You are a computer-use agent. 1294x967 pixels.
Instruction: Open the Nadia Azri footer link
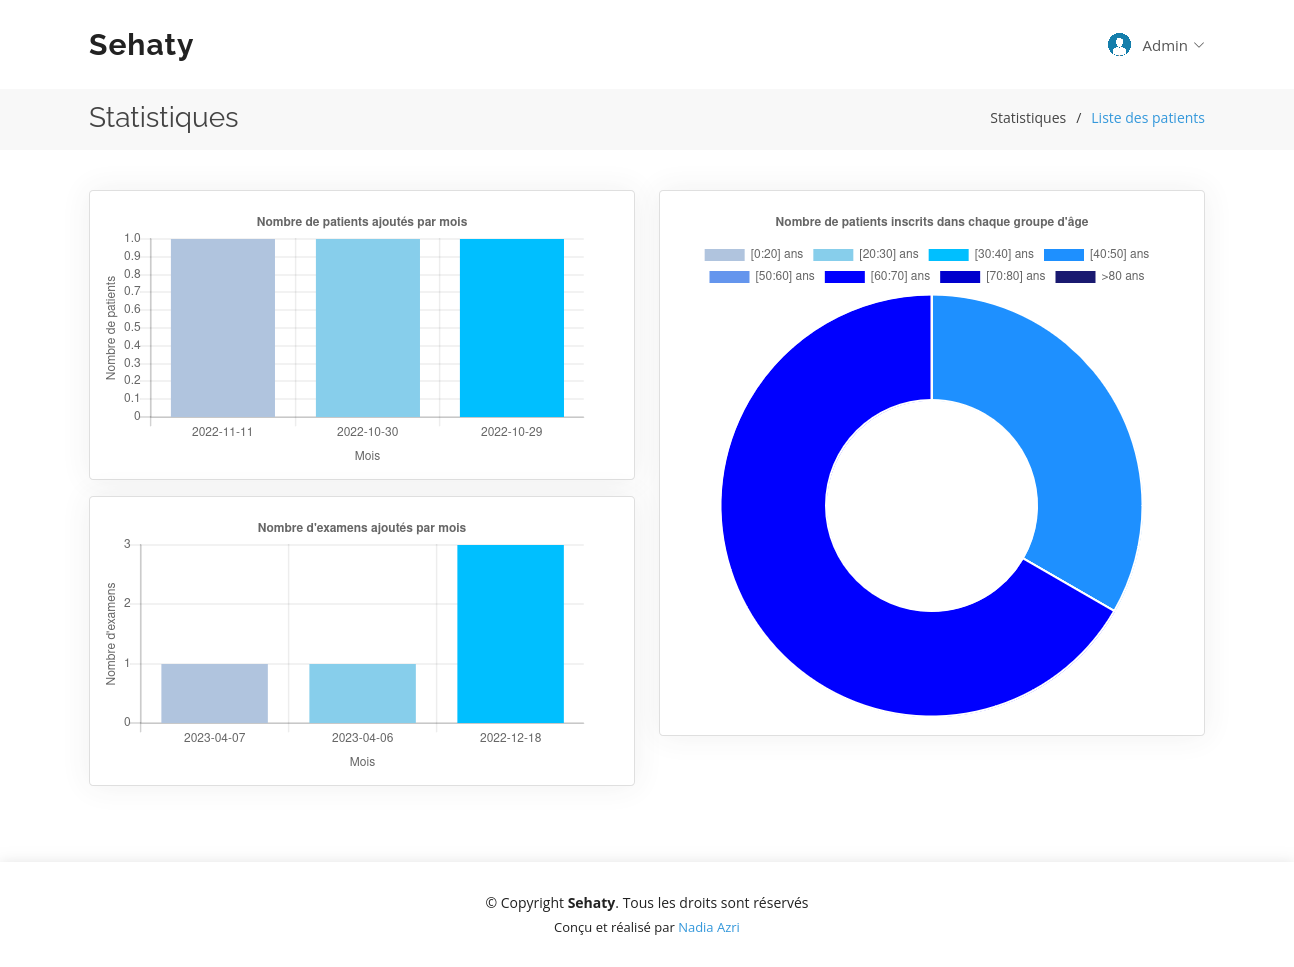709,927
